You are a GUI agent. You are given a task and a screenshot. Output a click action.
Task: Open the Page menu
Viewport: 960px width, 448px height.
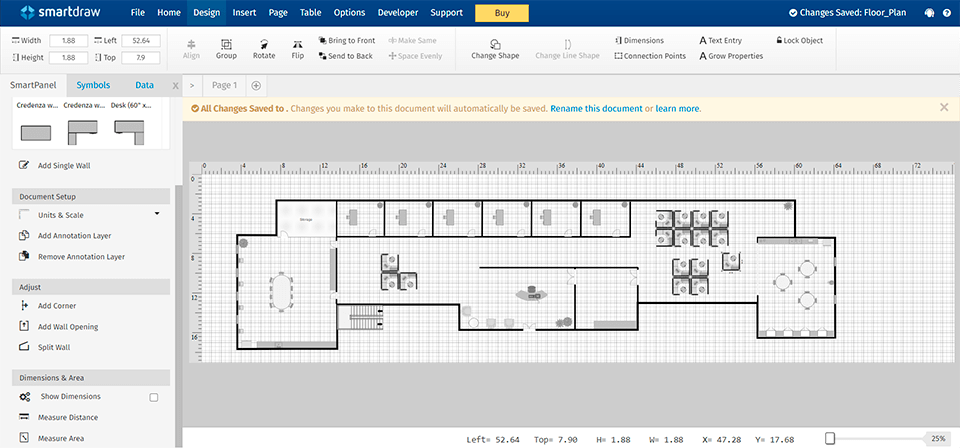(x=278, y=12)
